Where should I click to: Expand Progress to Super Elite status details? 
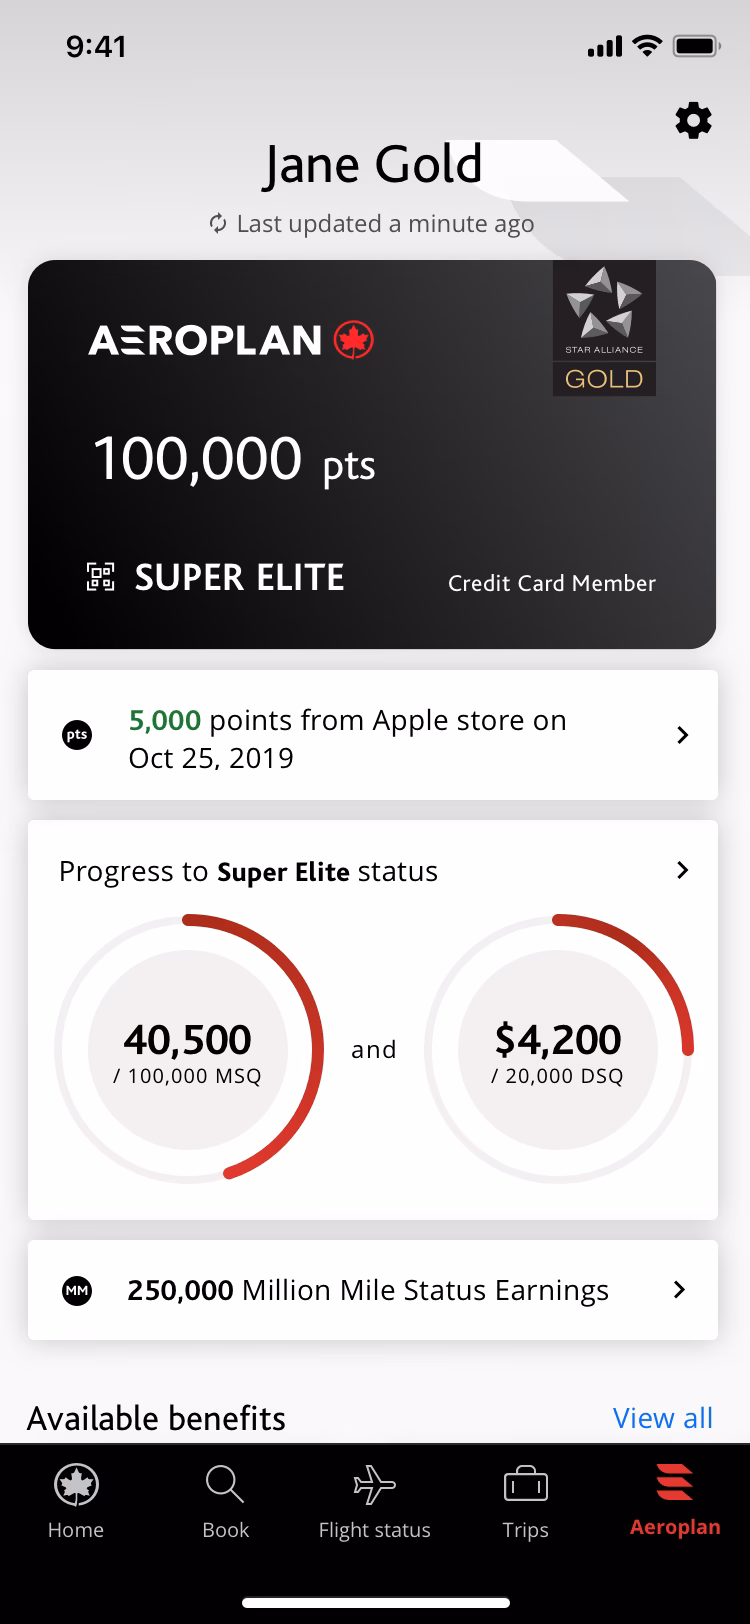point(683,870)
